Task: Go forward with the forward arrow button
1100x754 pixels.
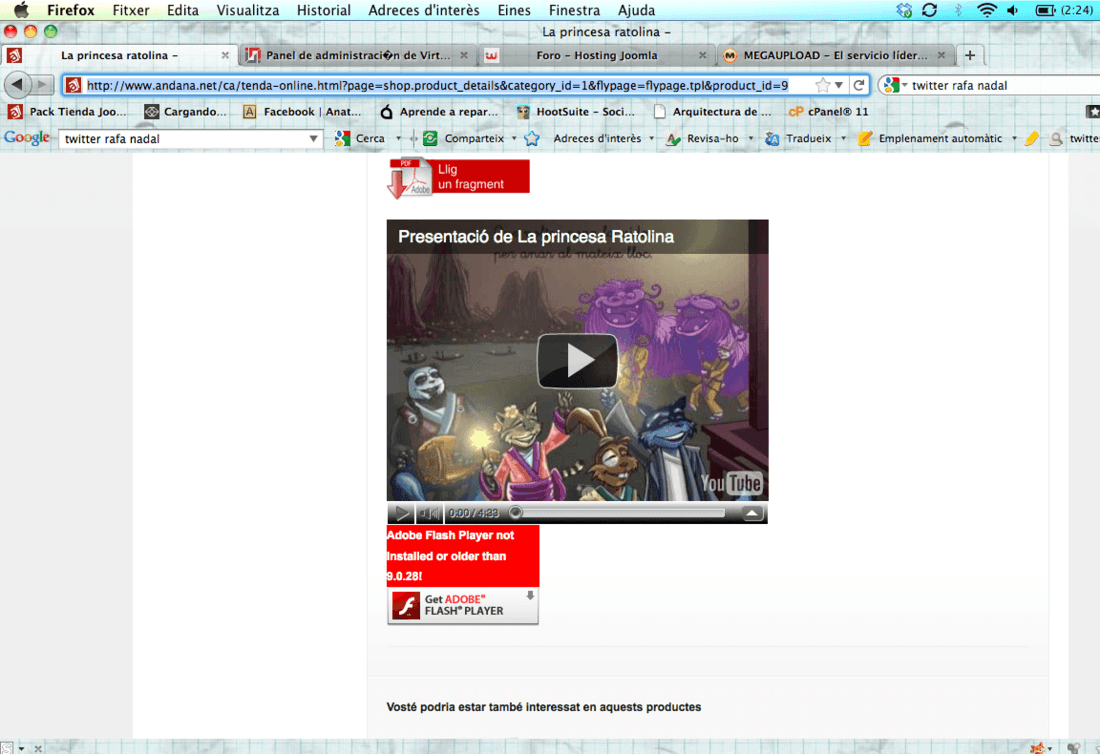Action: click(x=42, y=85)
